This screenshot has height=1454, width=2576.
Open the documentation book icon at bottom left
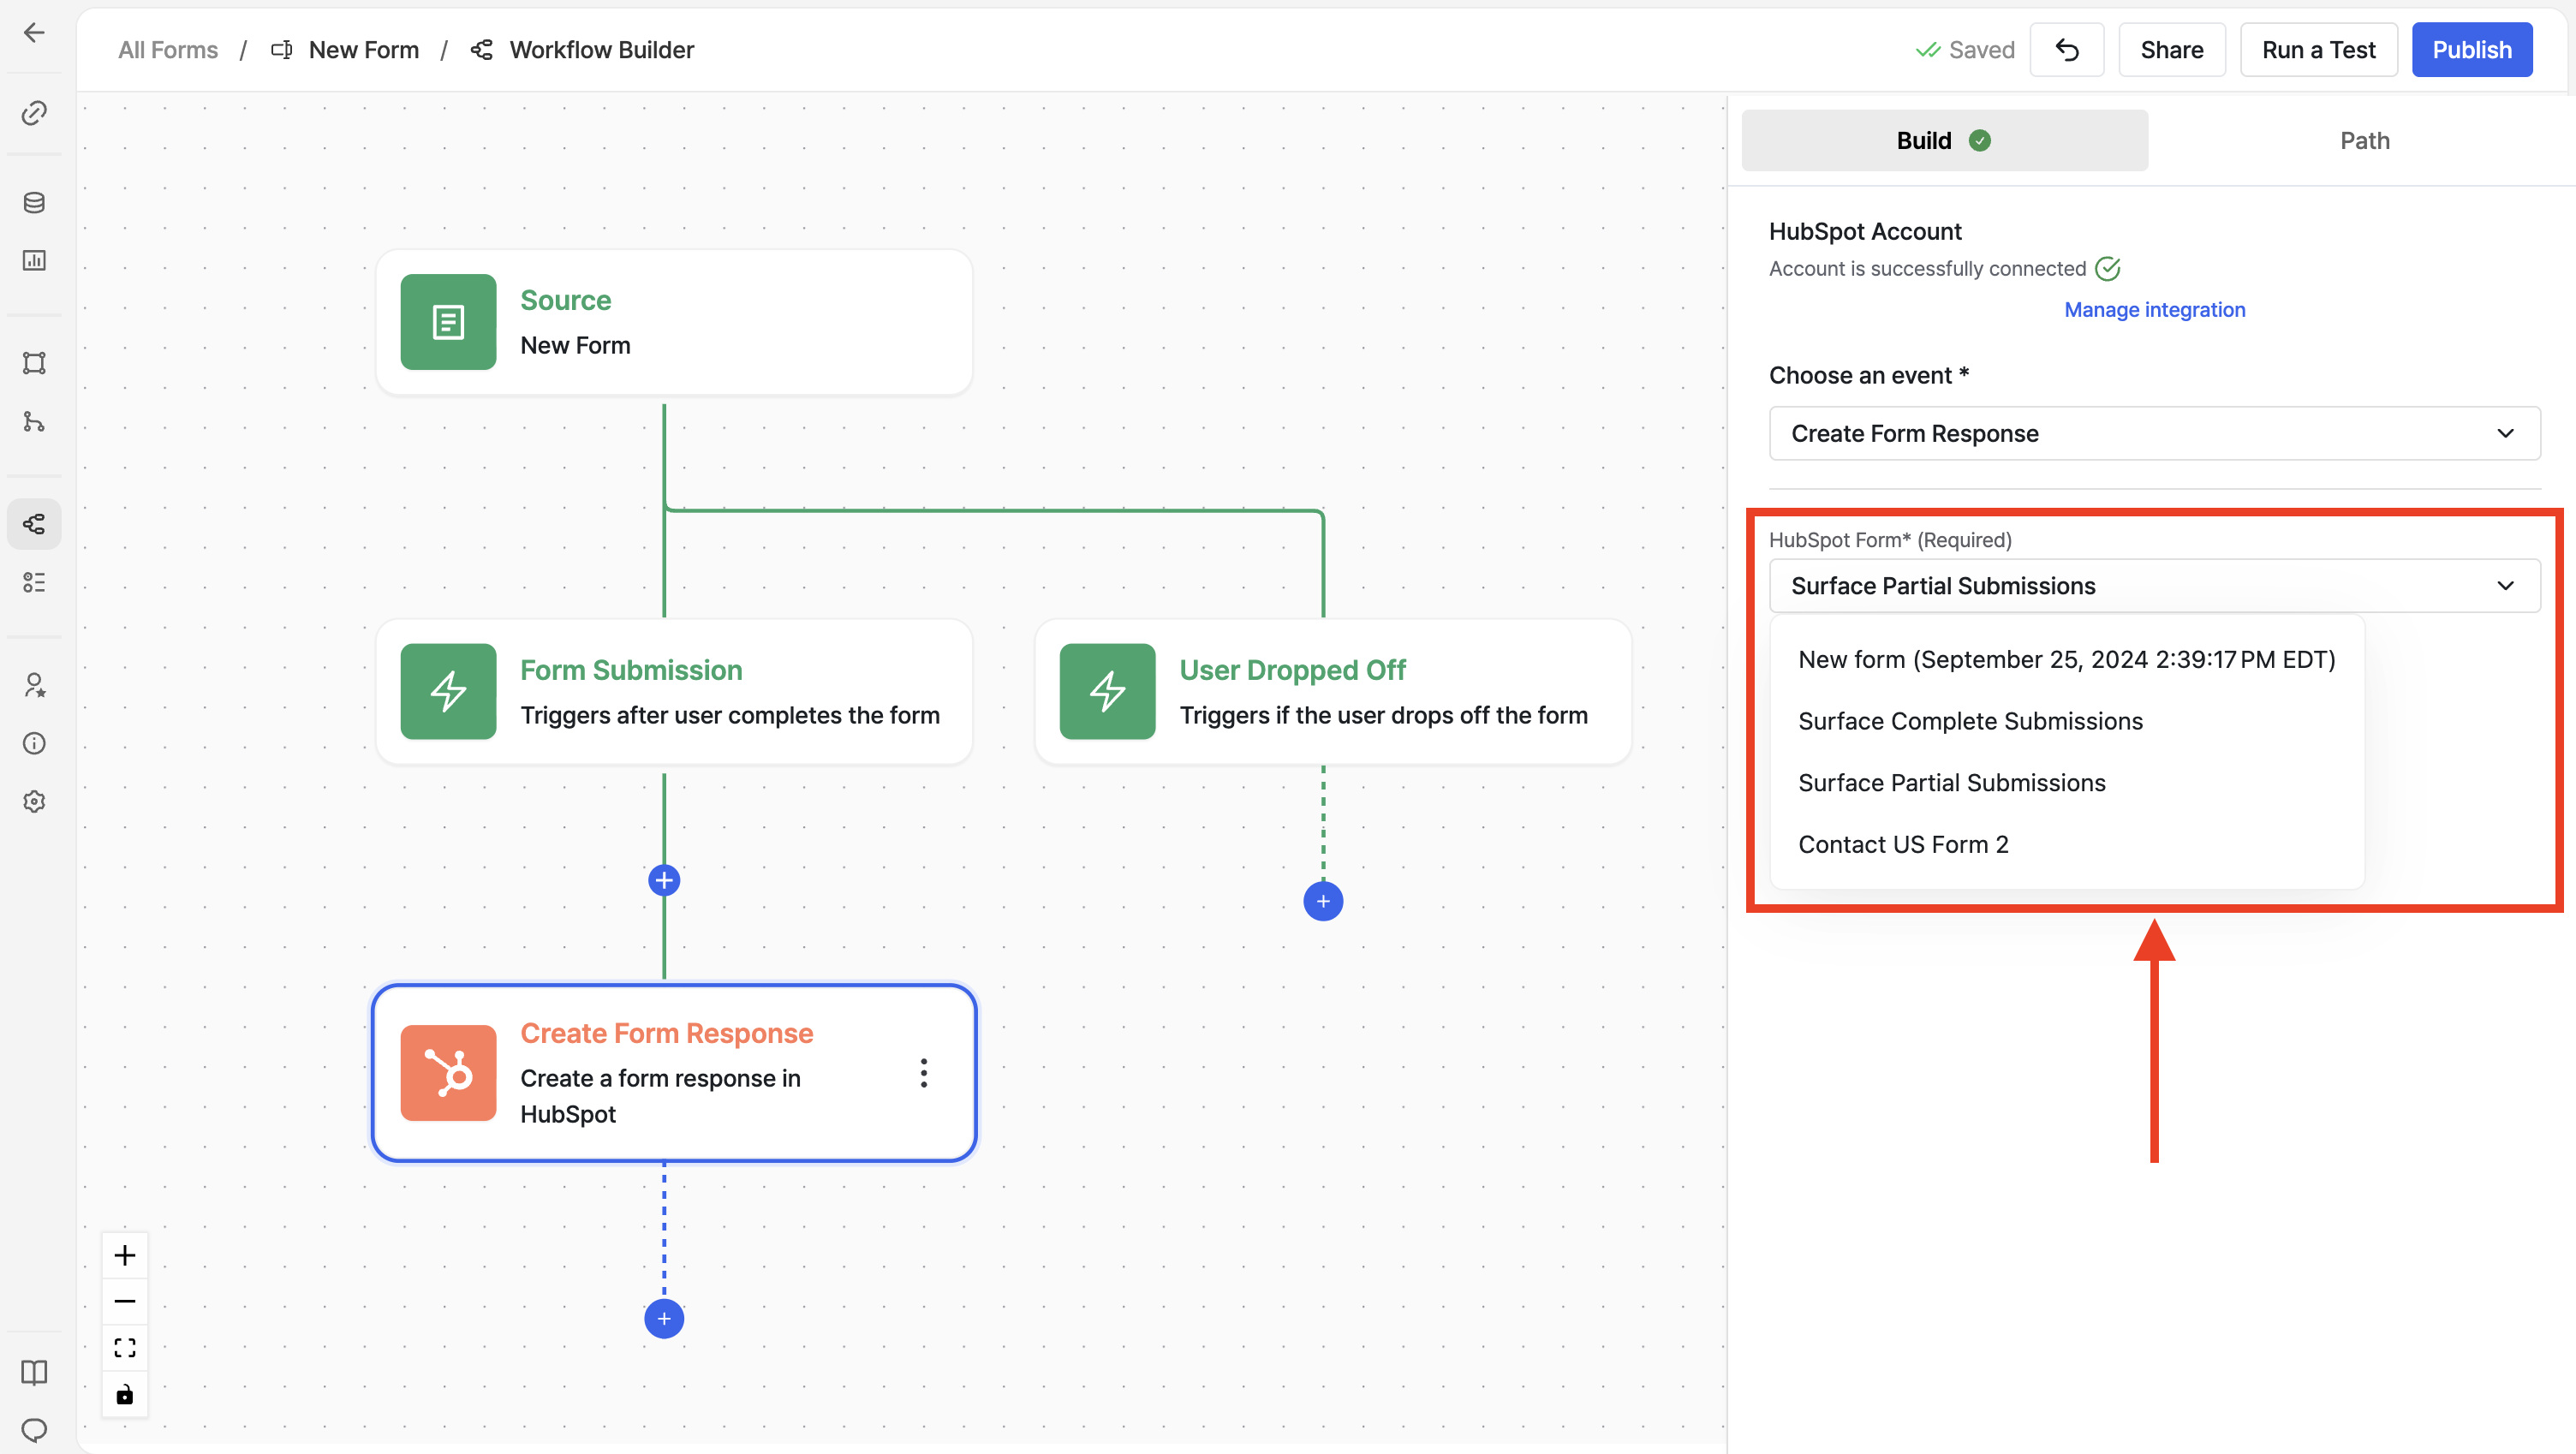coord(35,1372)
